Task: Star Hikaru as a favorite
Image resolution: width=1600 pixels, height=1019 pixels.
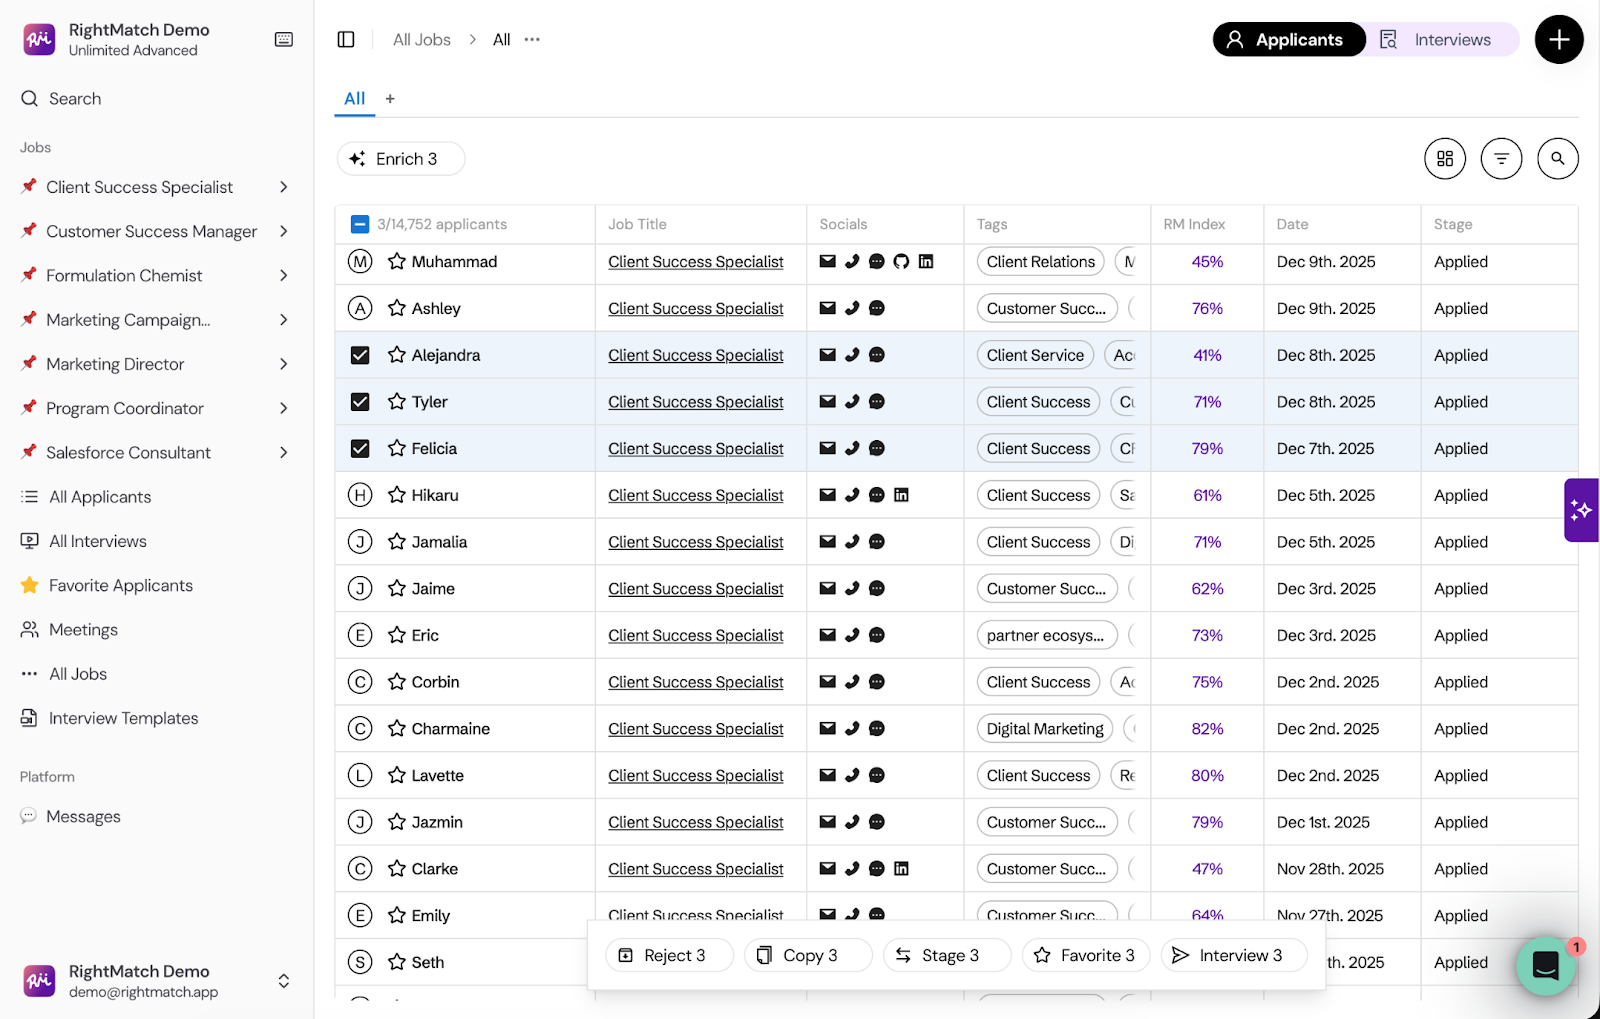Action: pyautogui.click(x=397, y=495)
